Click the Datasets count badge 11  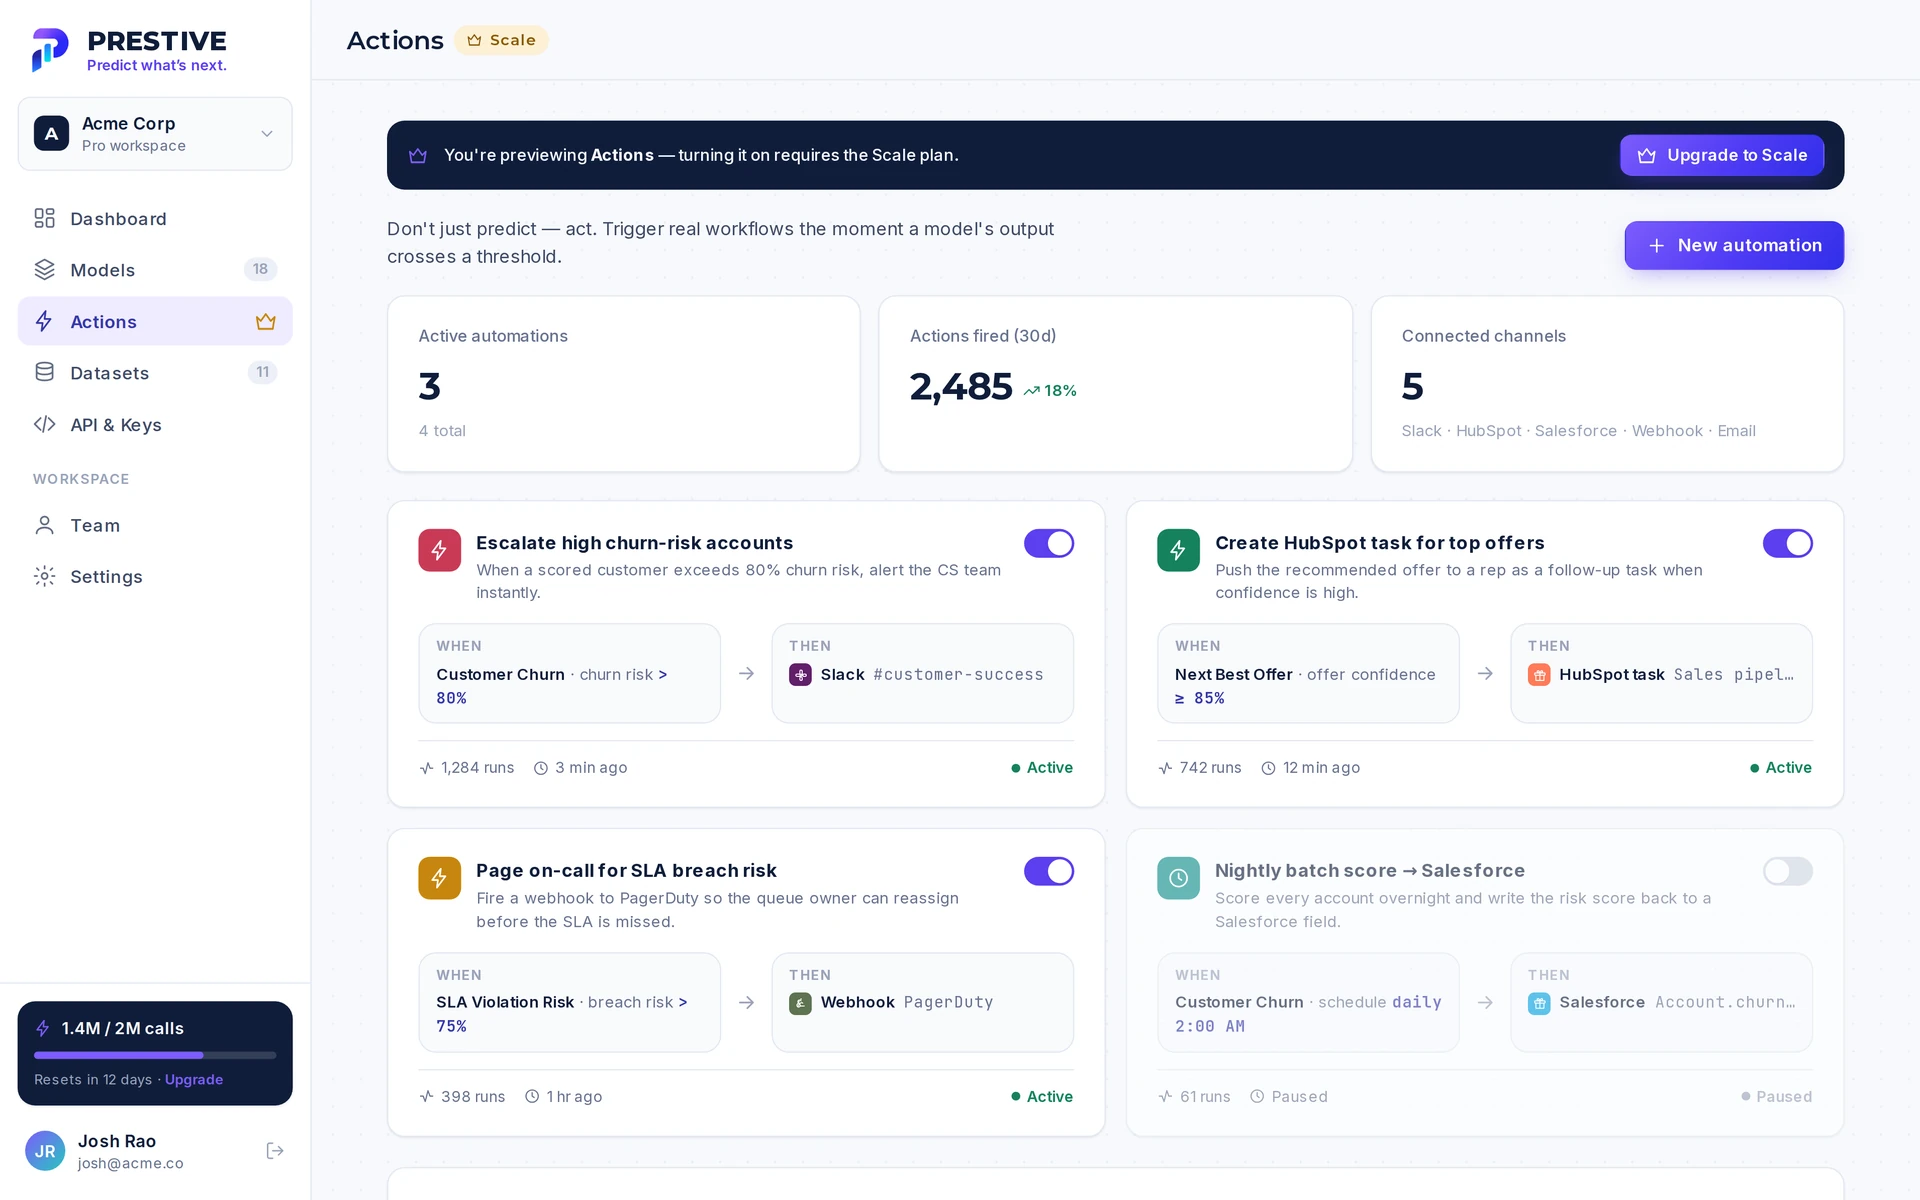(262, 372)
